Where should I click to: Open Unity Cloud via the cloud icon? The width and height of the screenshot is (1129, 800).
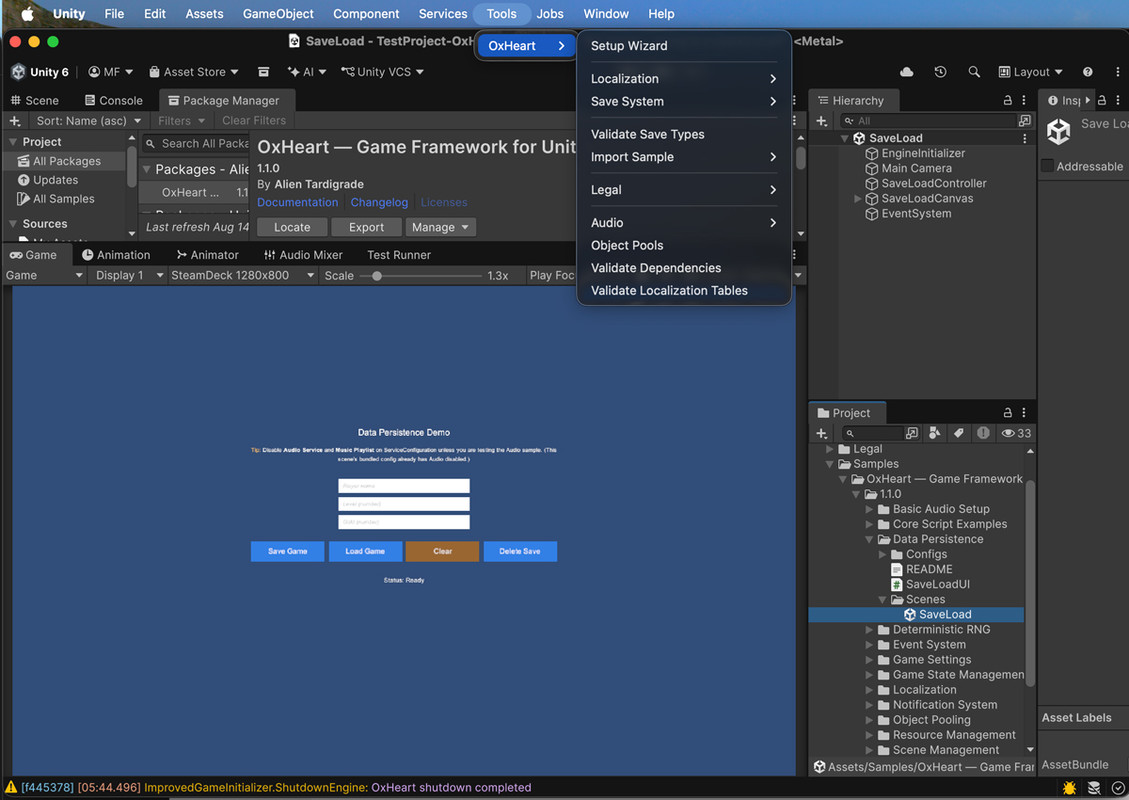(907, 72)
